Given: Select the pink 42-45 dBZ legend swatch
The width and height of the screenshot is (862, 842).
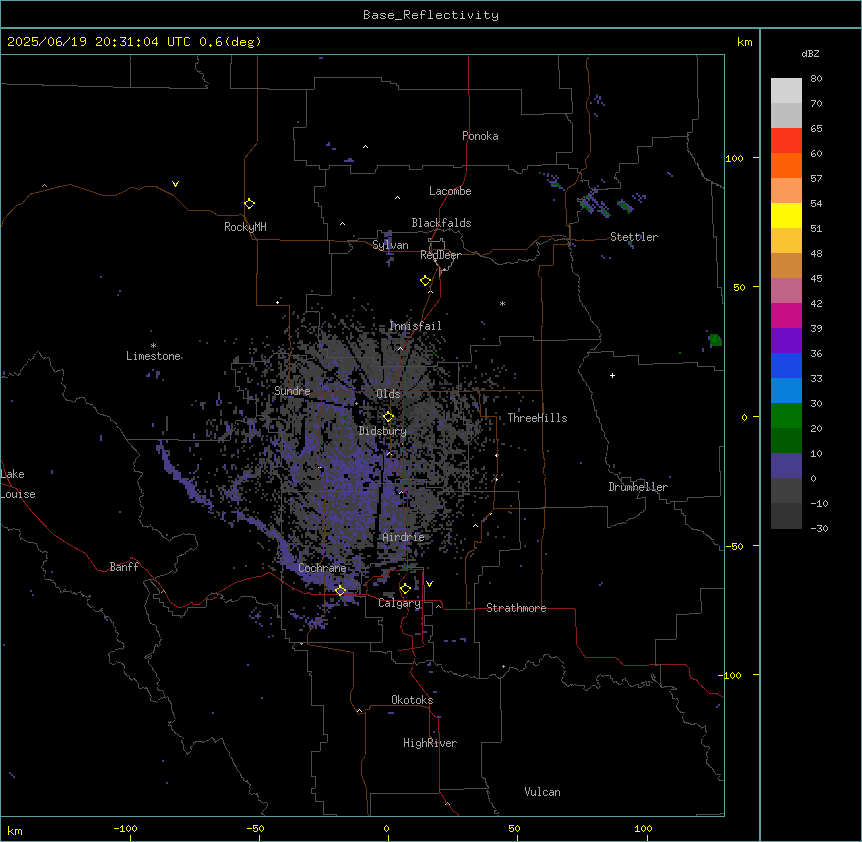Looking at the screenshot, I should click(786, 291).
